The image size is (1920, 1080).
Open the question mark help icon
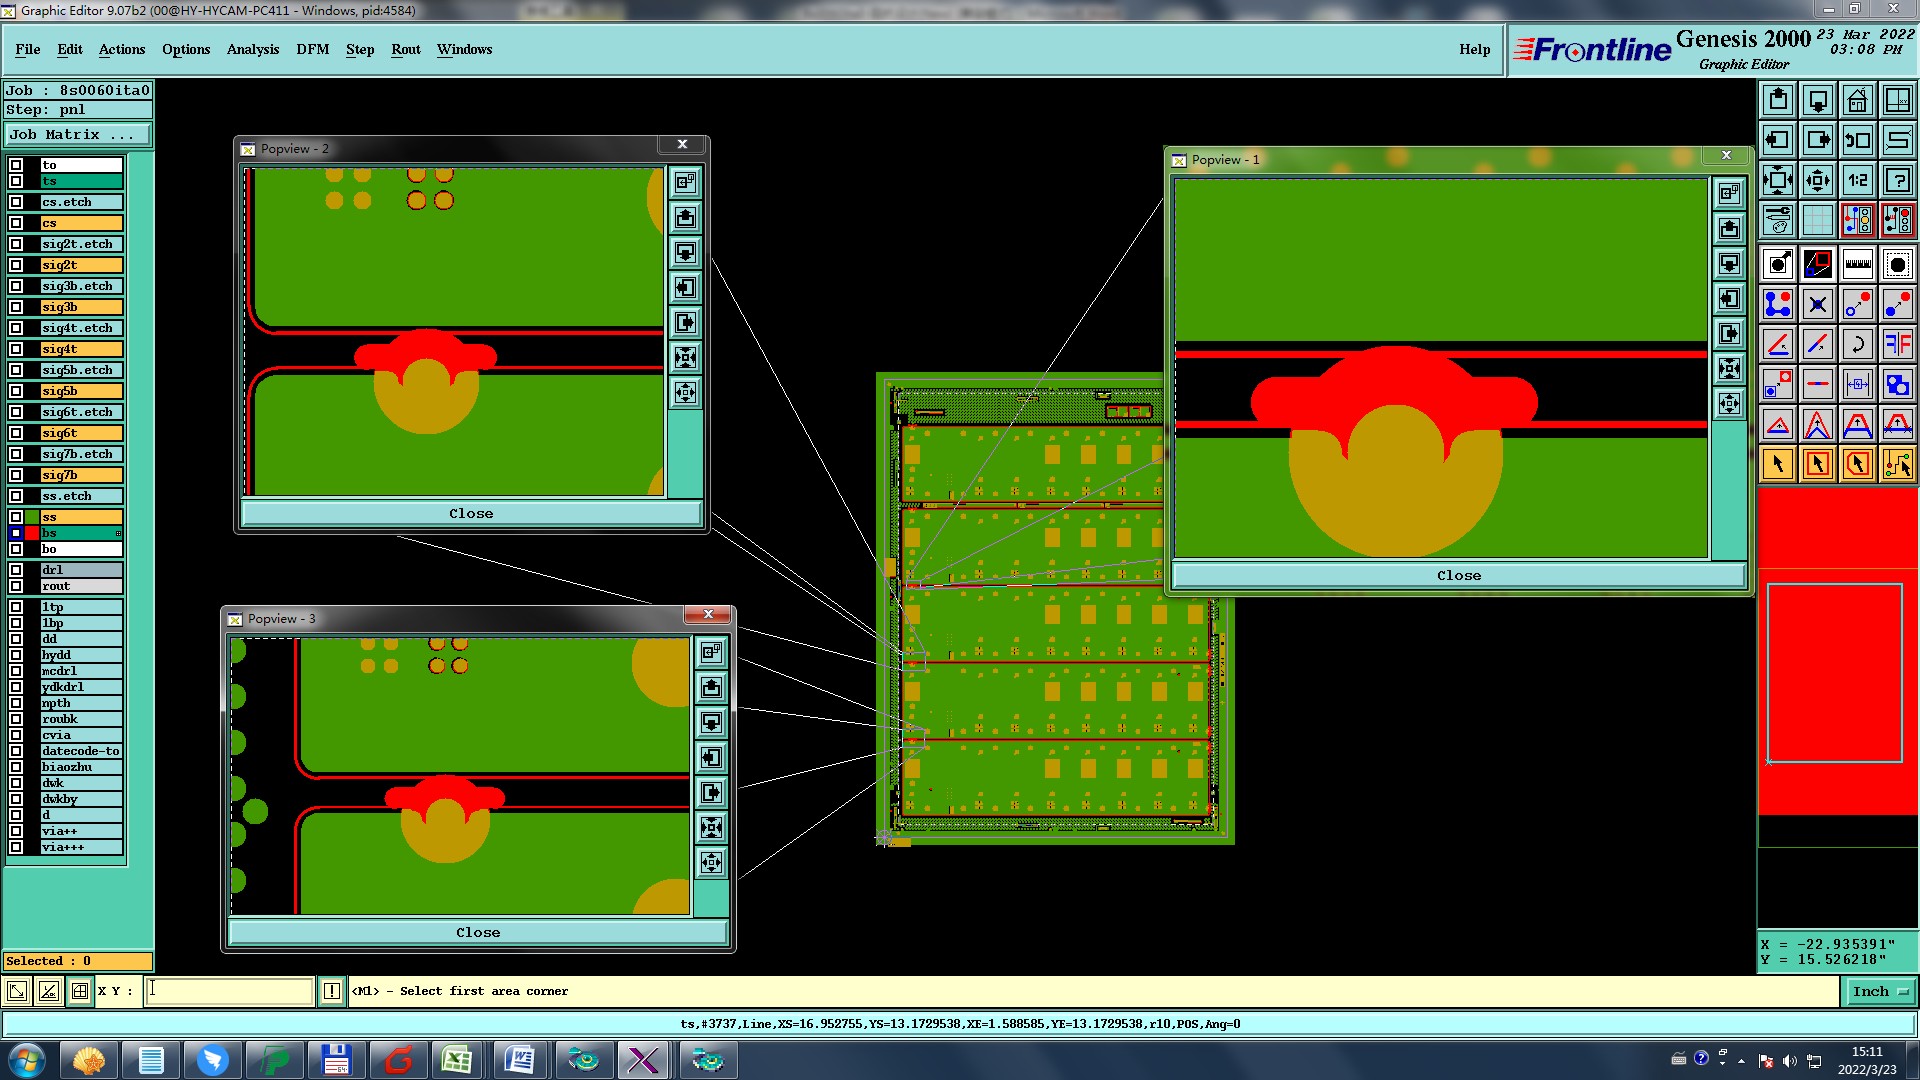pos(1897,180)
